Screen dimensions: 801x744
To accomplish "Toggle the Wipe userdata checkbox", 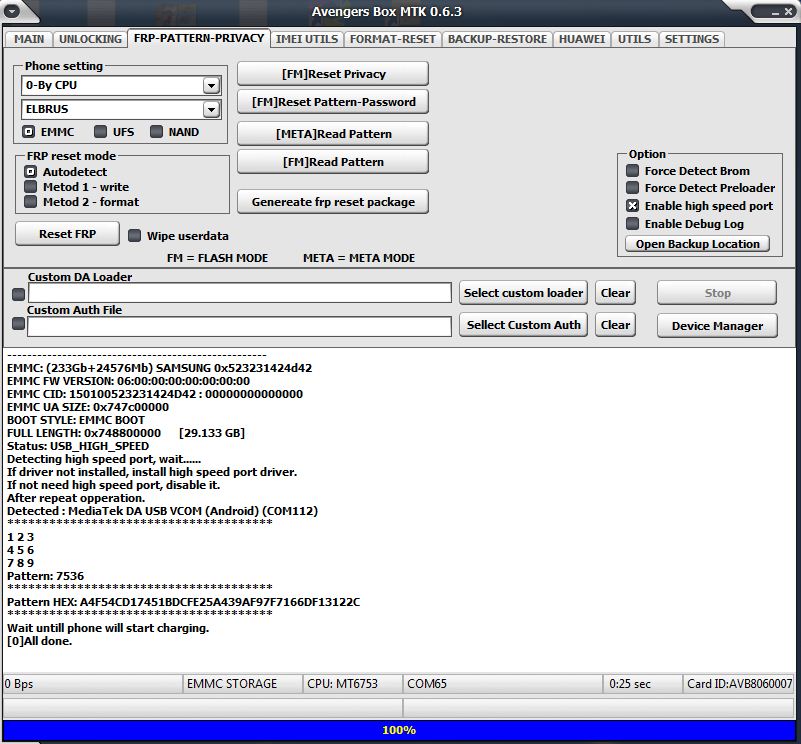I will click(x=134, y=236).
